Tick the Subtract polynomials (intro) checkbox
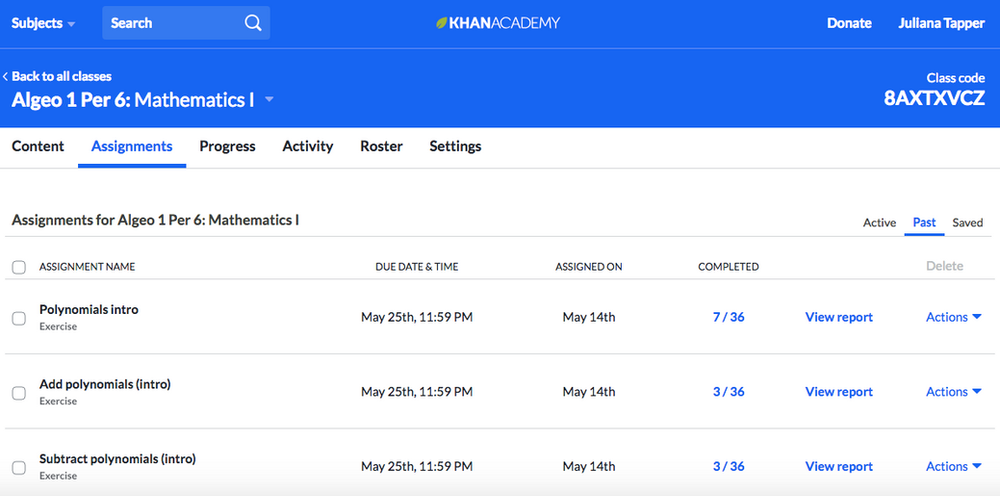This screenshot has width=1000, height=496. [19, 467]
